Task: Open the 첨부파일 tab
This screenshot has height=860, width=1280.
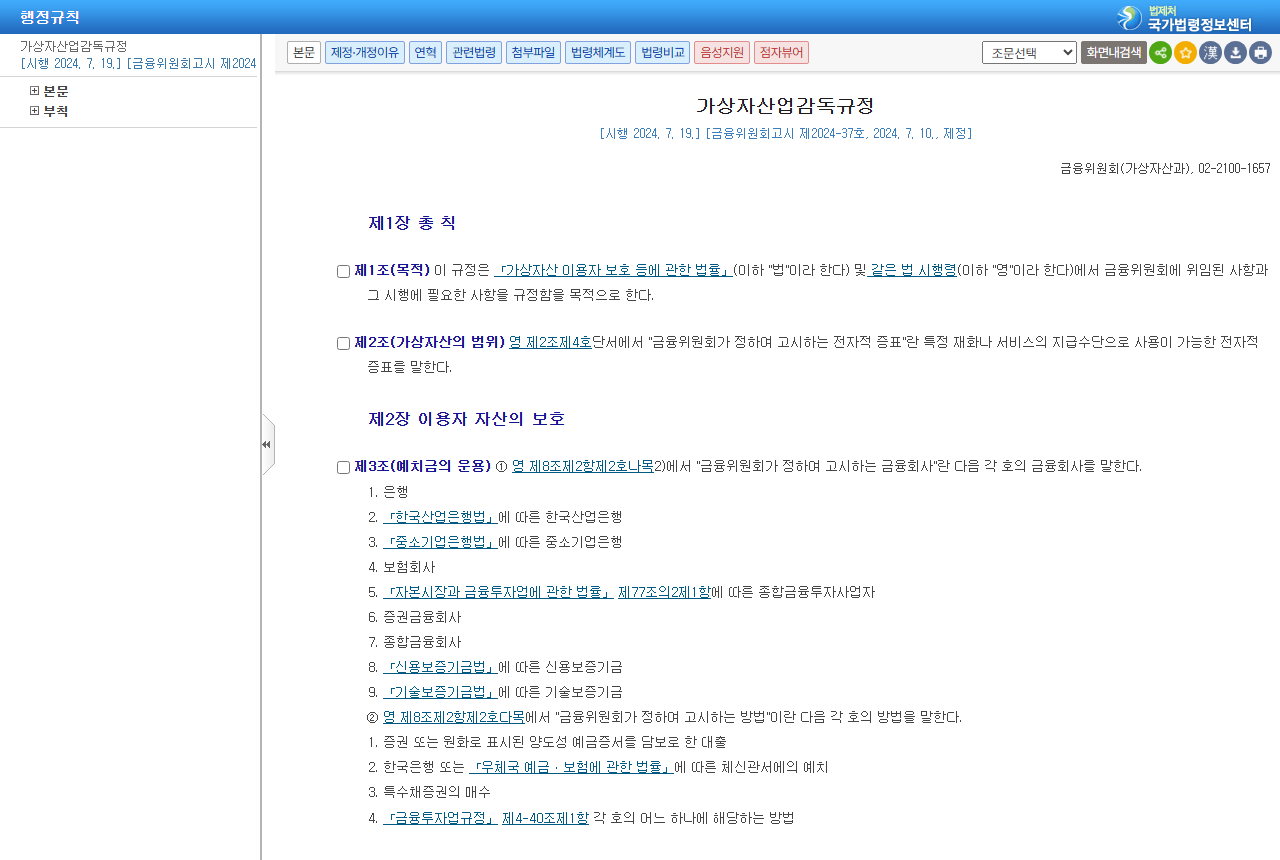Action: 533,52
